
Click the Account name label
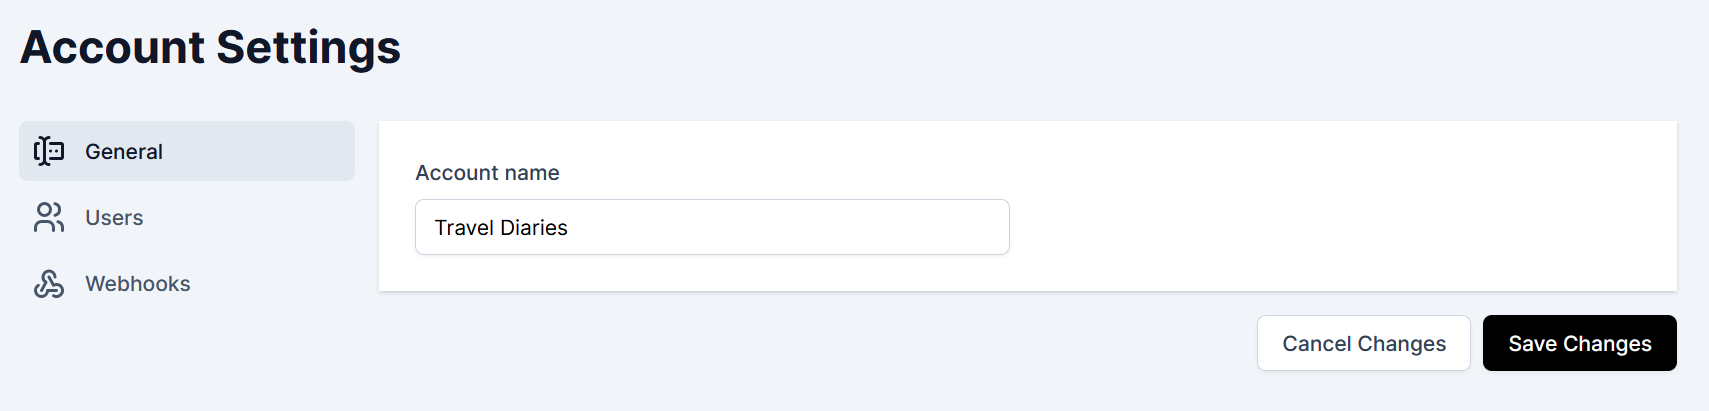[487, 172]
